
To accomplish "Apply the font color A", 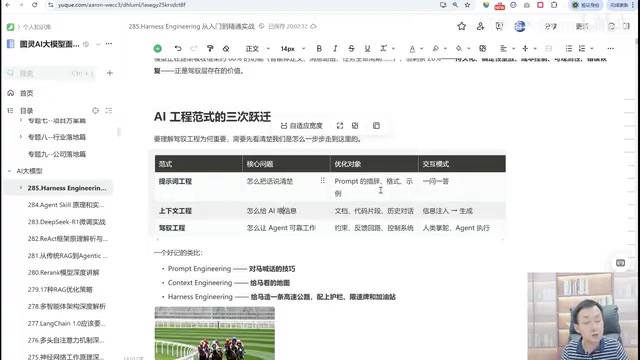I will pyautogui.click(x=412, y=49).
